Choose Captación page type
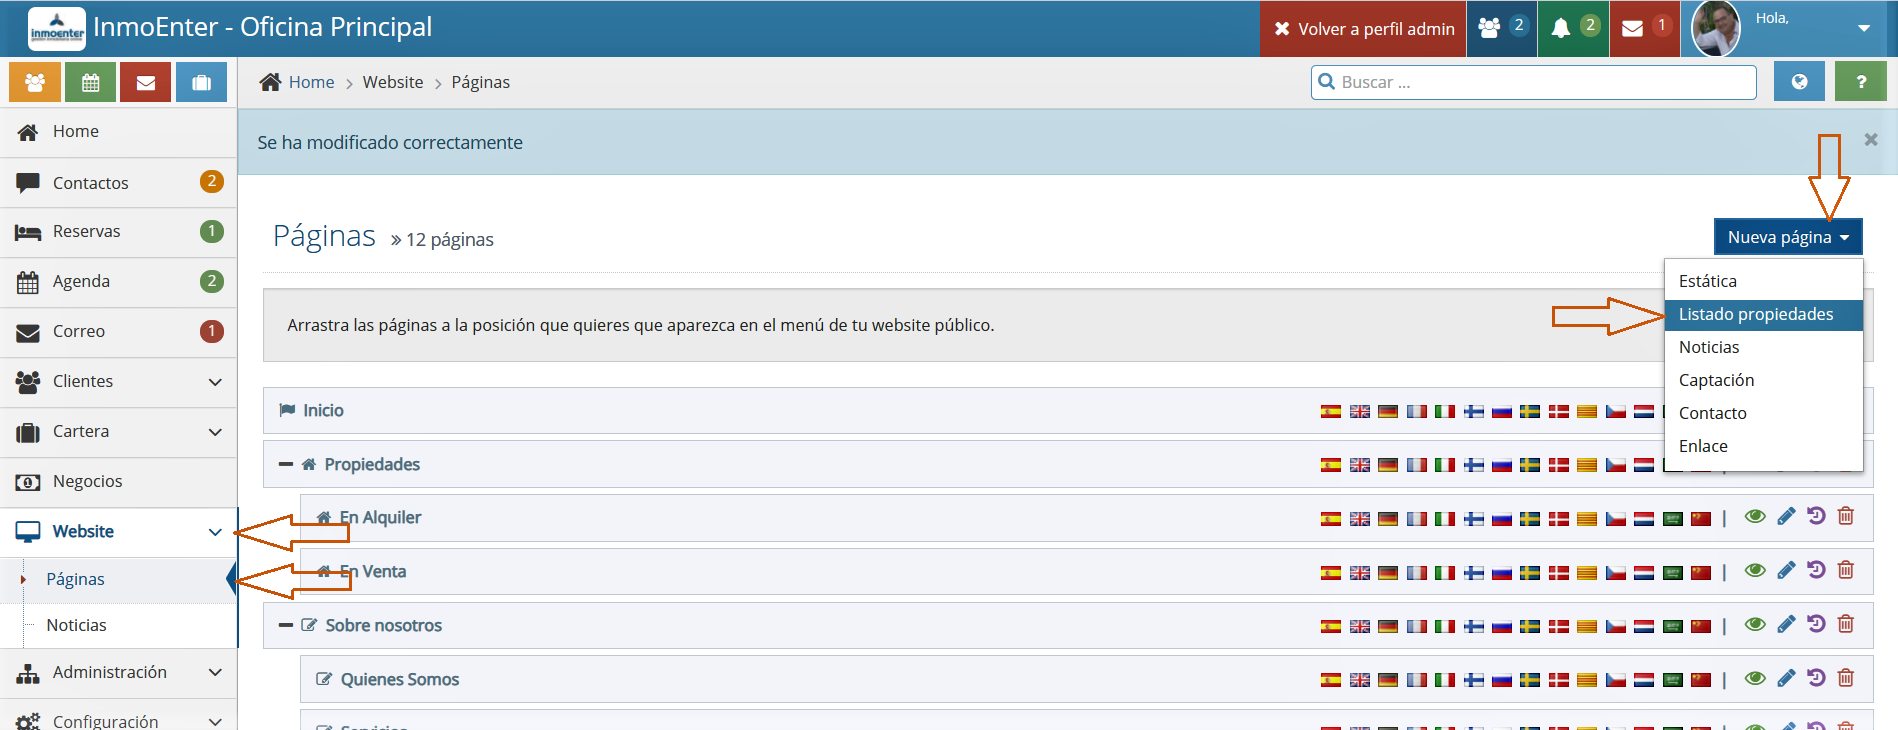Screen dimensions: 1898x730 (x=1763, y=380)
